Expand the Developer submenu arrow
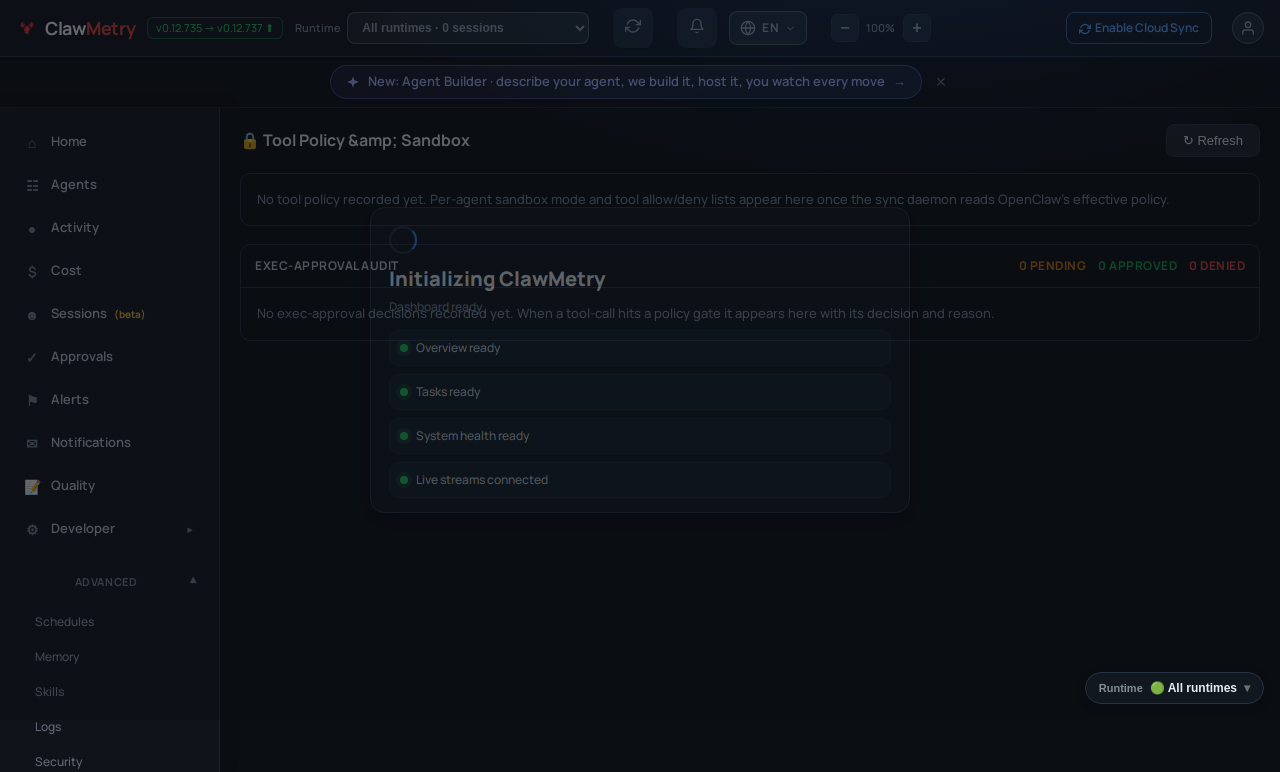The image size is (1280, 772). coord(189,529)
